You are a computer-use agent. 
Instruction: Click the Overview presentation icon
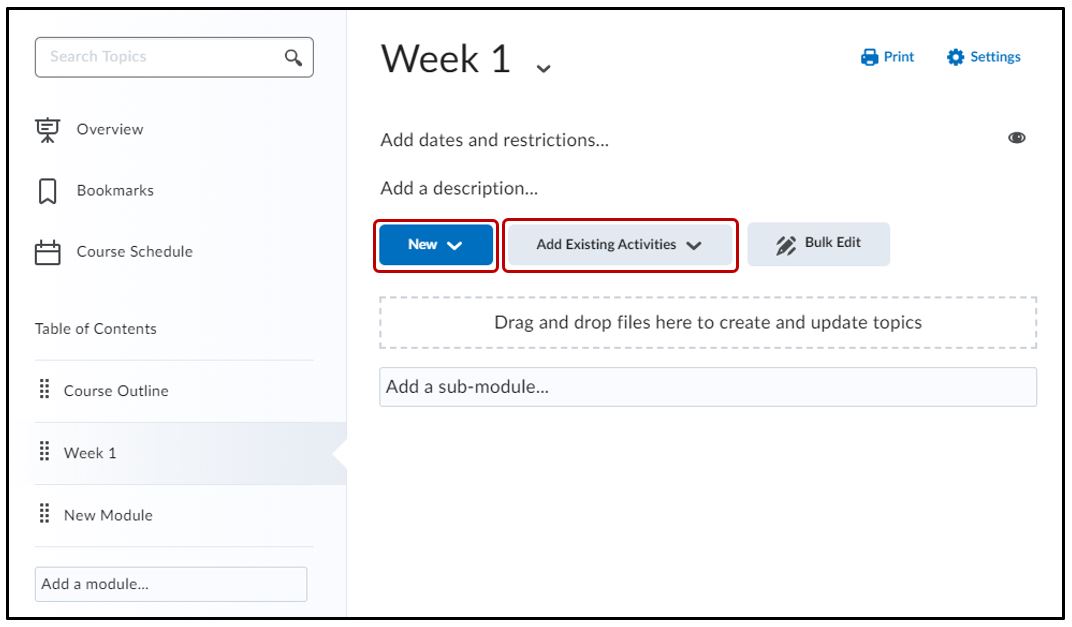(47, 129)
